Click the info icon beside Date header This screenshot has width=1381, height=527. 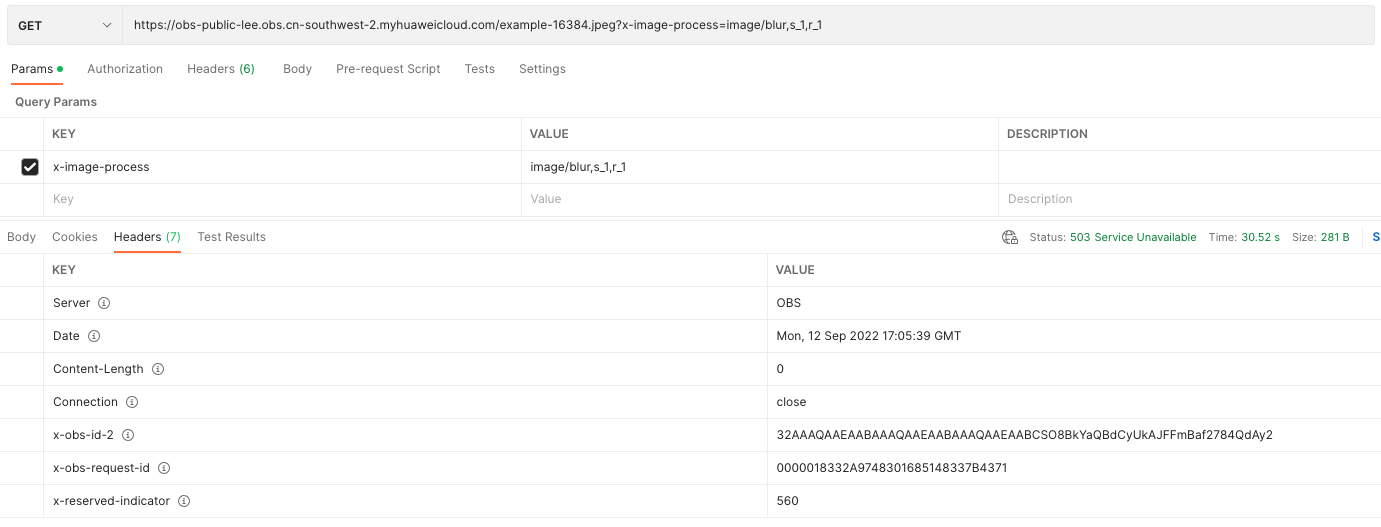(x=94, y=336)
